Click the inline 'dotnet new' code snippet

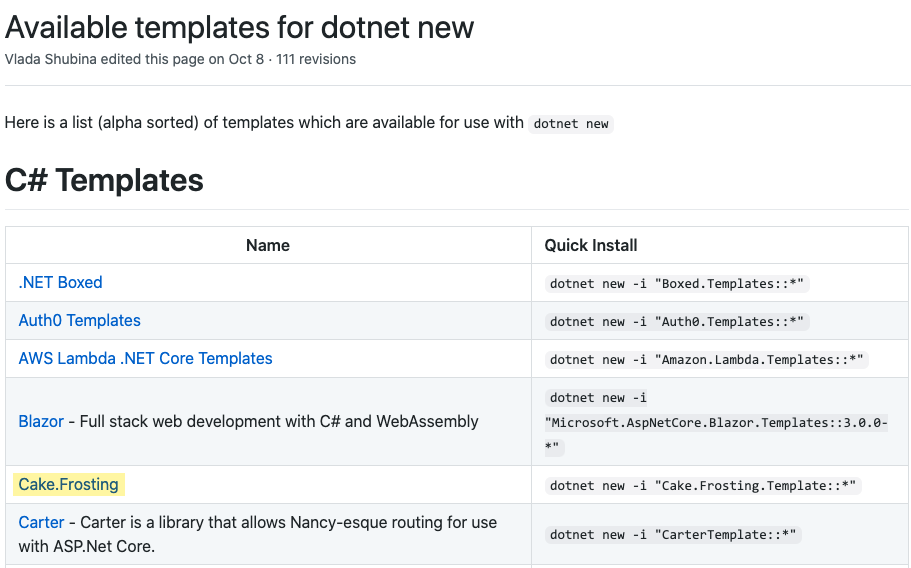point(571,124)
